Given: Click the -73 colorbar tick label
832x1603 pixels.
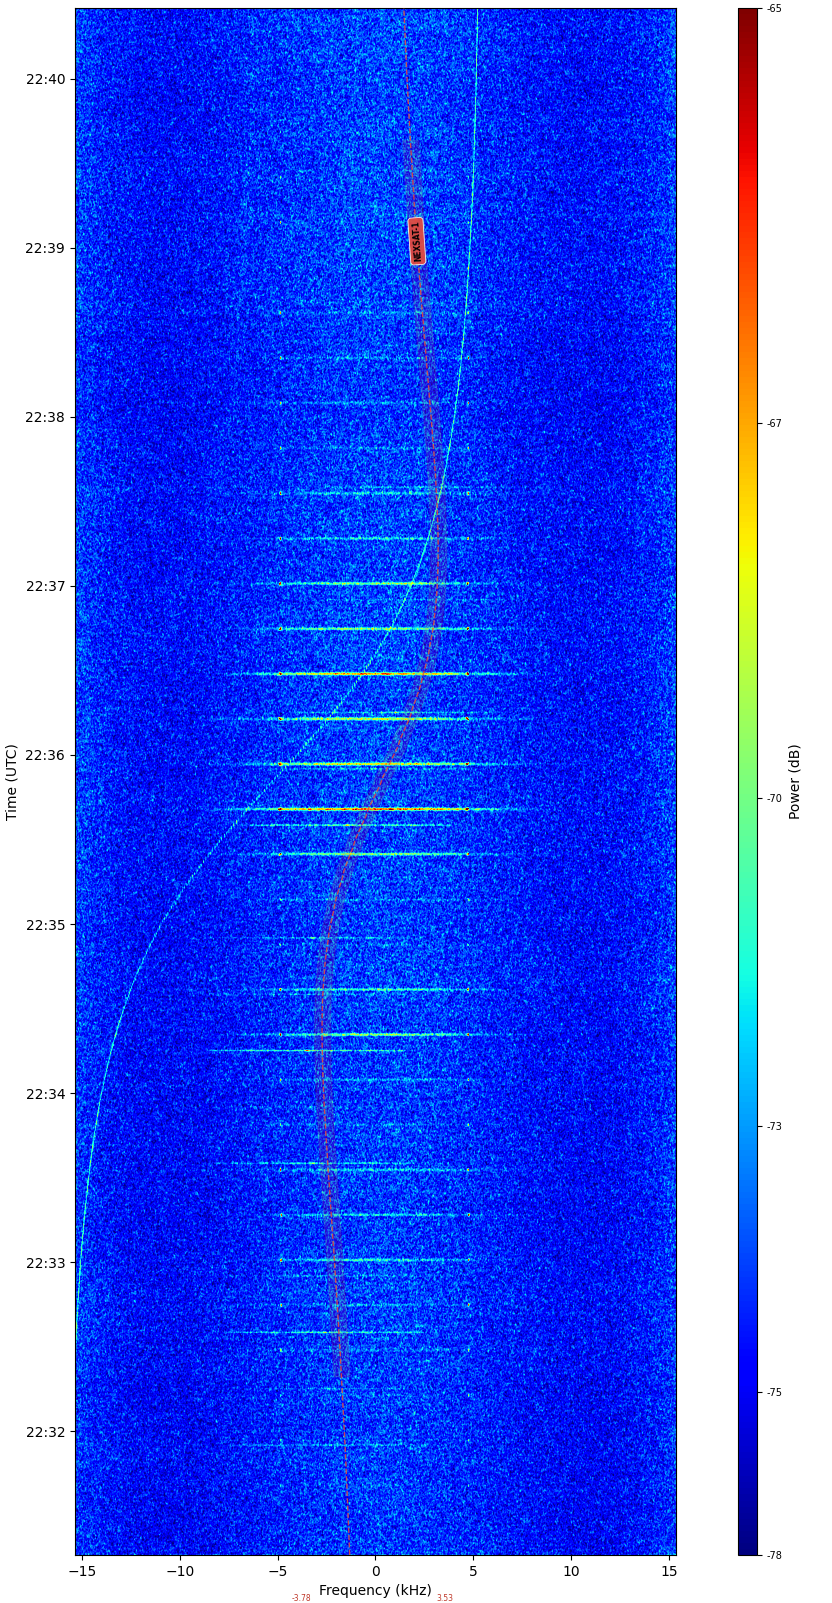Looking at the screenshot, I should [774, 1126].
